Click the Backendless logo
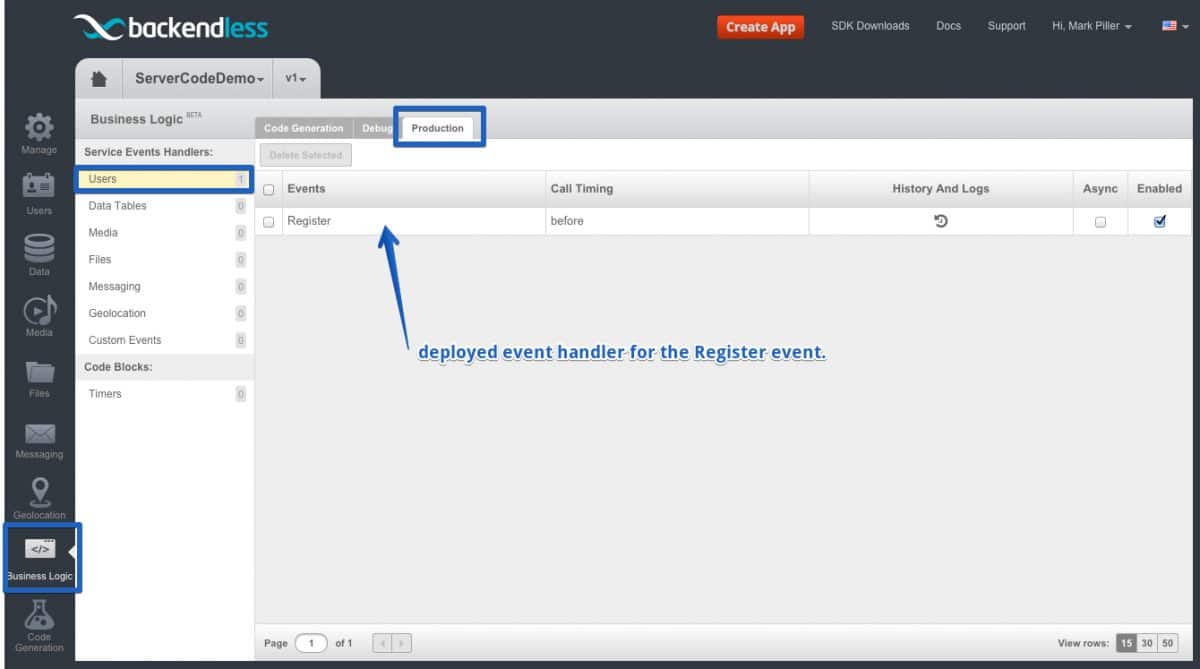1200x669 pixels. (171, 27)
